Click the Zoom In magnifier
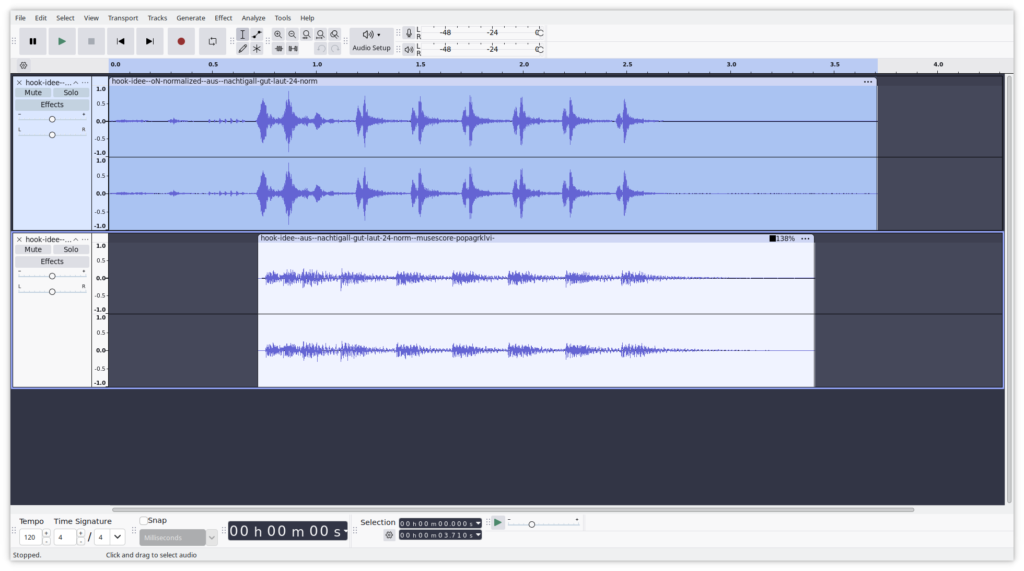The width and height of the screenshot is (1024, 571). click(x=278, y=35)
